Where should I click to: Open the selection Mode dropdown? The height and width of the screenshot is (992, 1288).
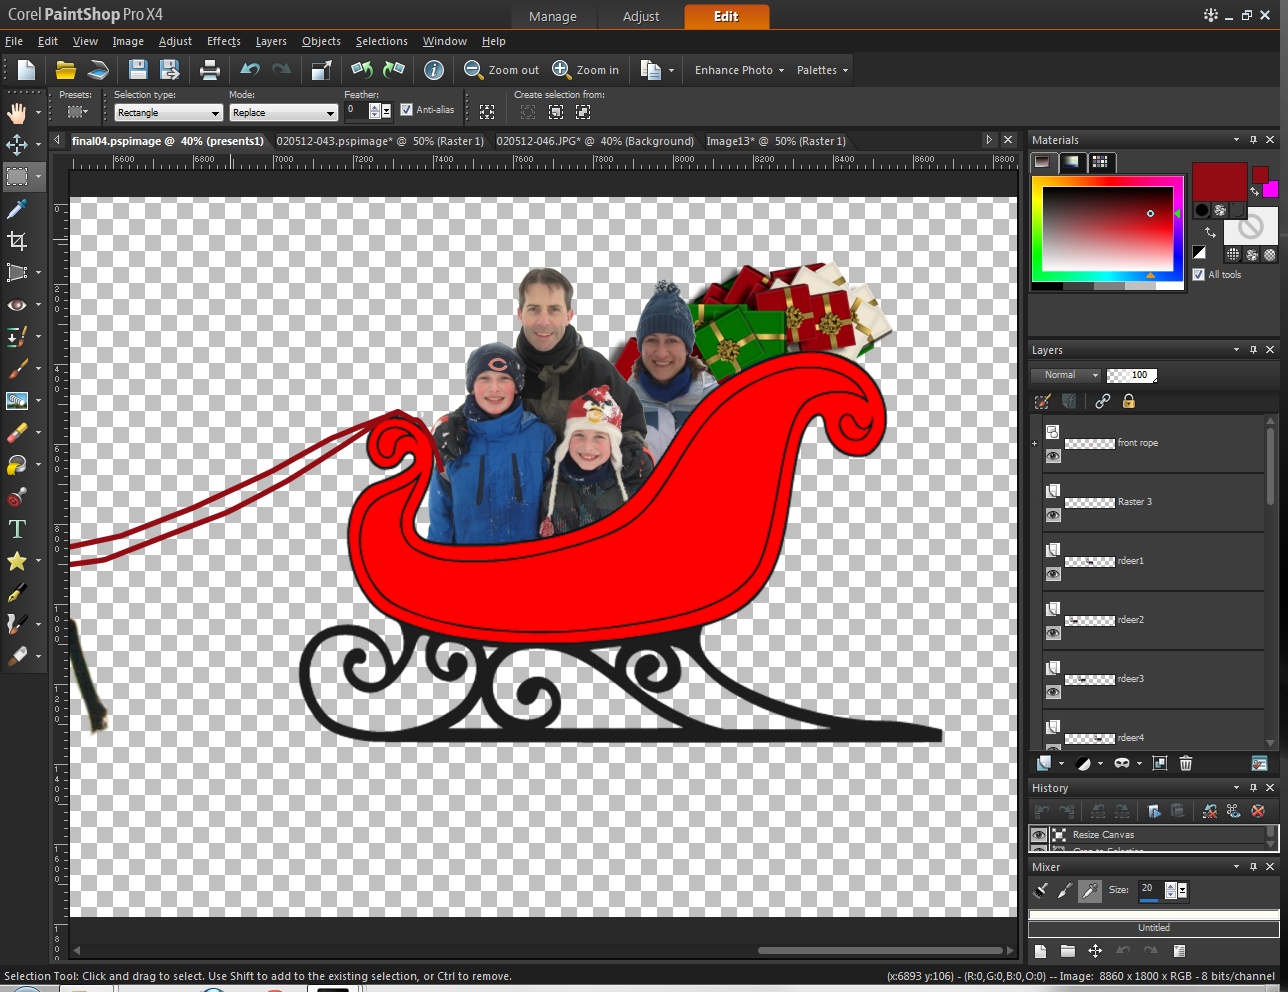tap(284, 113)
